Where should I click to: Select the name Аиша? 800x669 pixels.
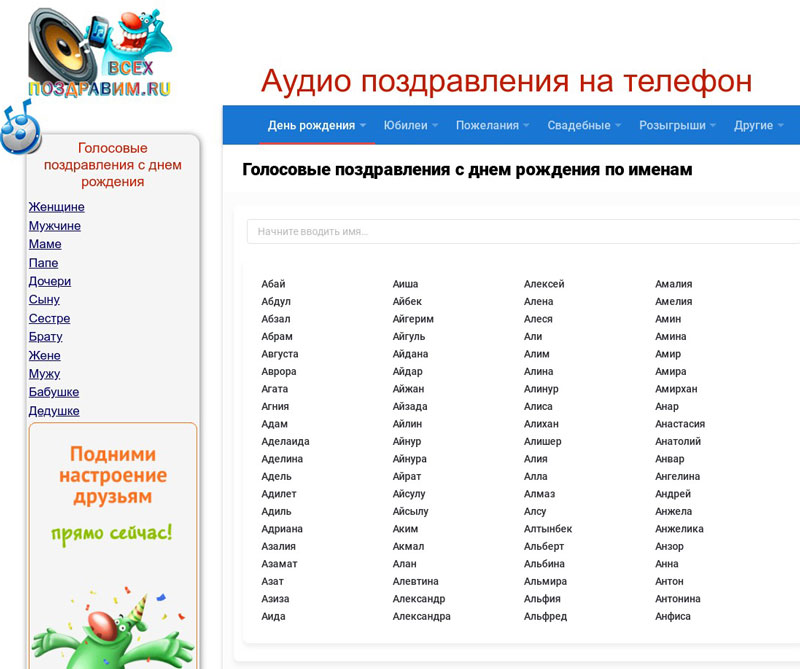click(x=405, y=284)
